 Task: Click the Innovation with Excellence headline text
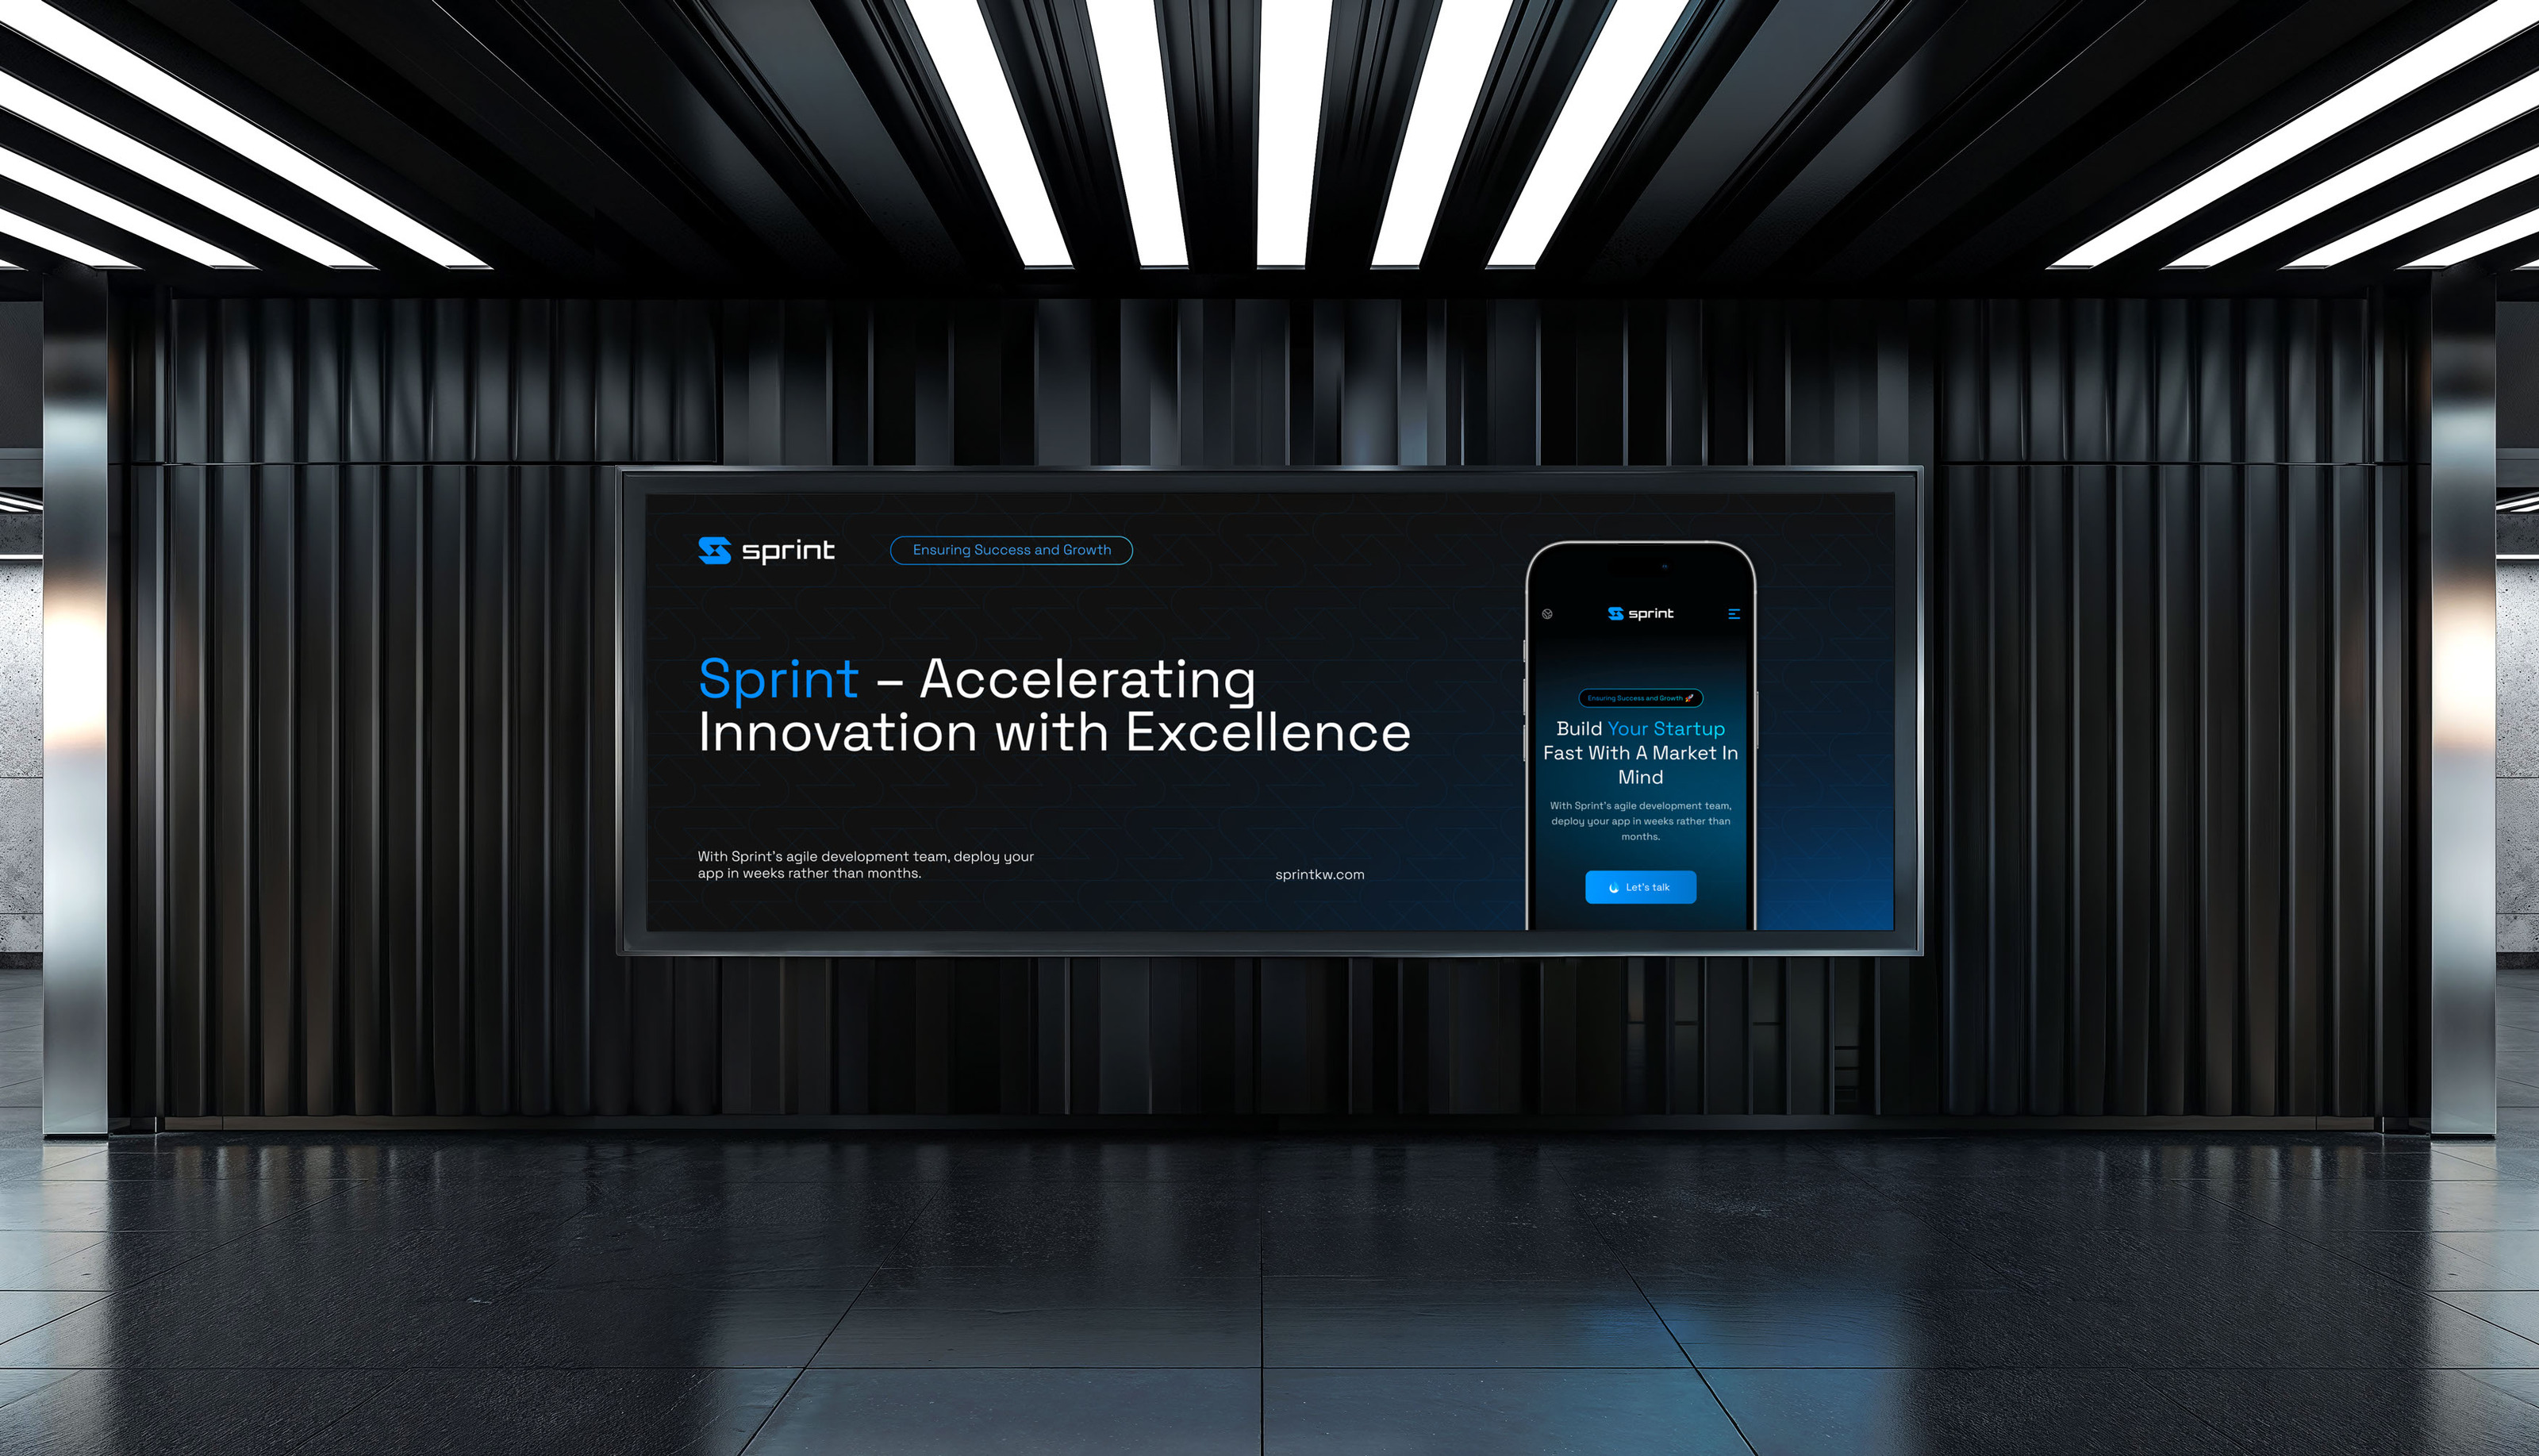1054,733
